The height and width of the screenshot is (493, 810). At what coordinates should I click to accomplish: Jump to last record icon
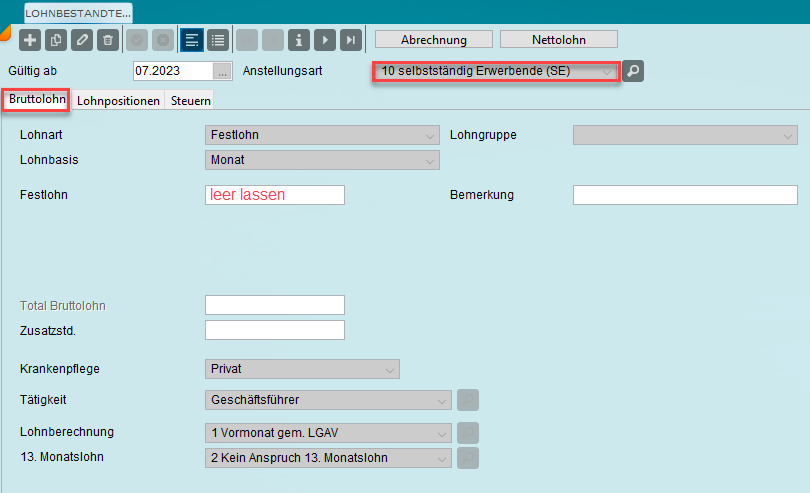350,40
